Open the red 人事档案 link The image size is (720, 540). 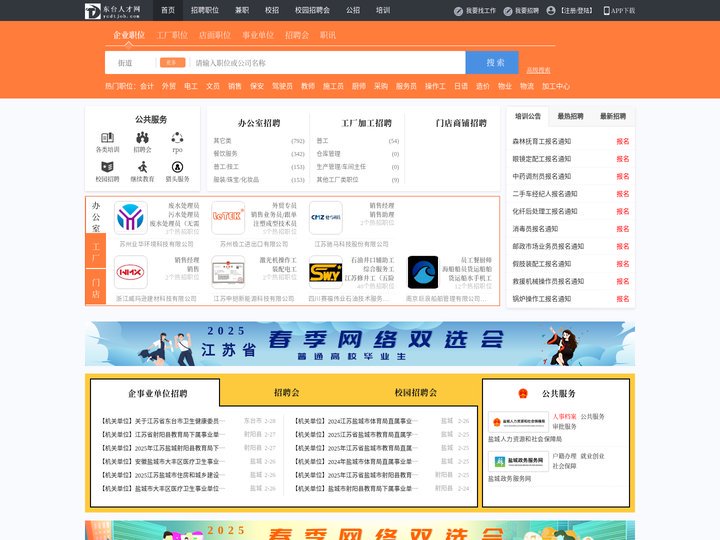point(564,416)
